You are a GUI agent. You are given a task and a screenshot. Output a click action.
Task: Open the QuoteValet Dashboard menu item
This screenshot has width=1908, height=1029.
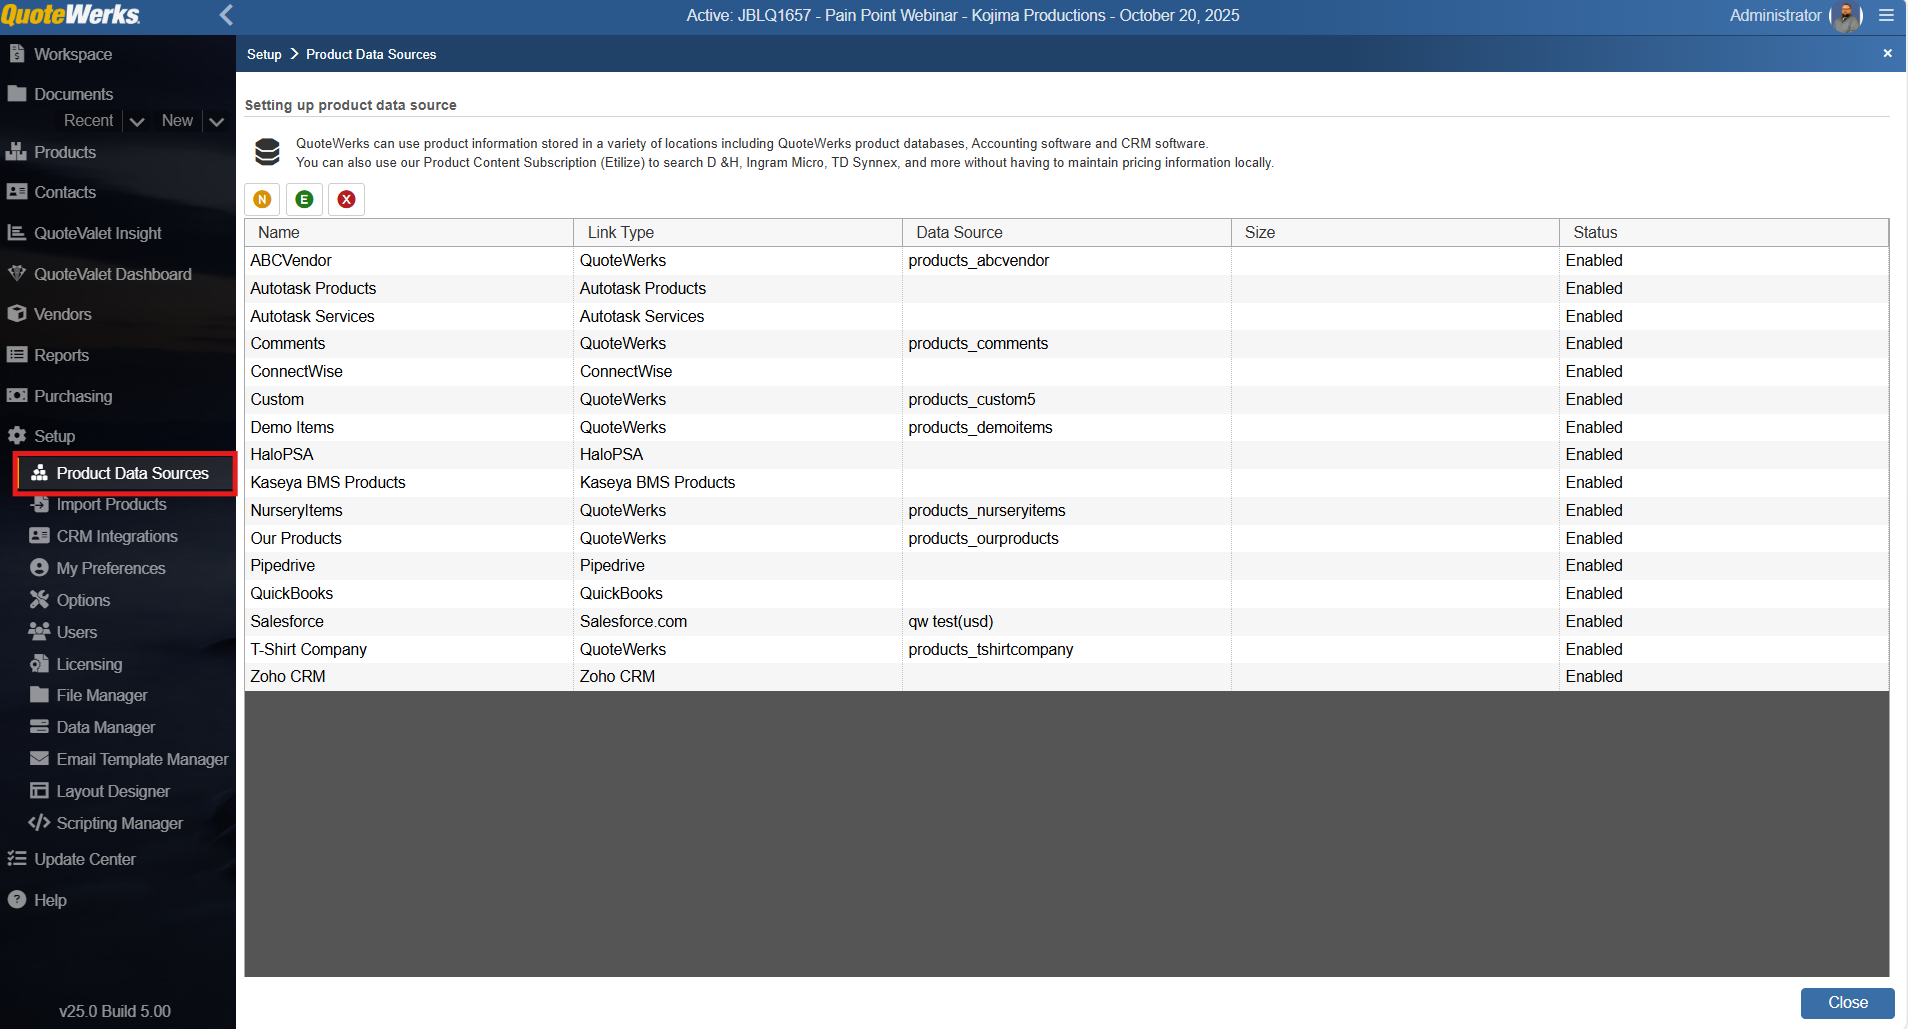click(x=112, y=274)
